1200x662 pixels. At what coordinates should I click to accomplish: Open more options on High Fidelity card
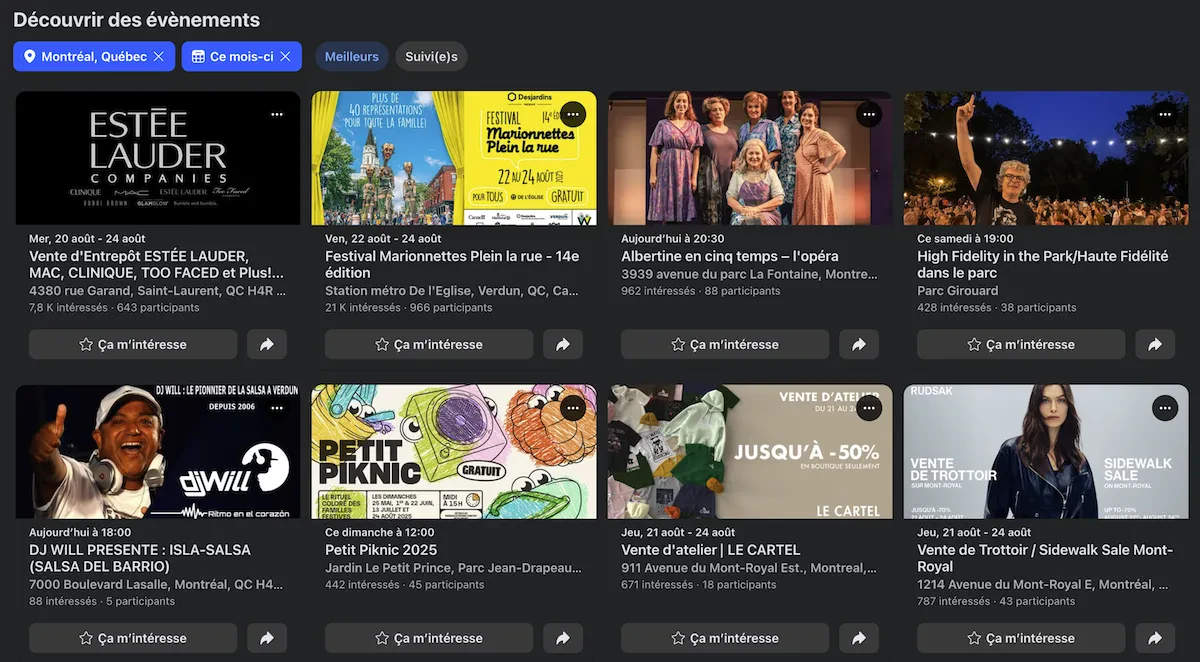[x=1165, y=114]
